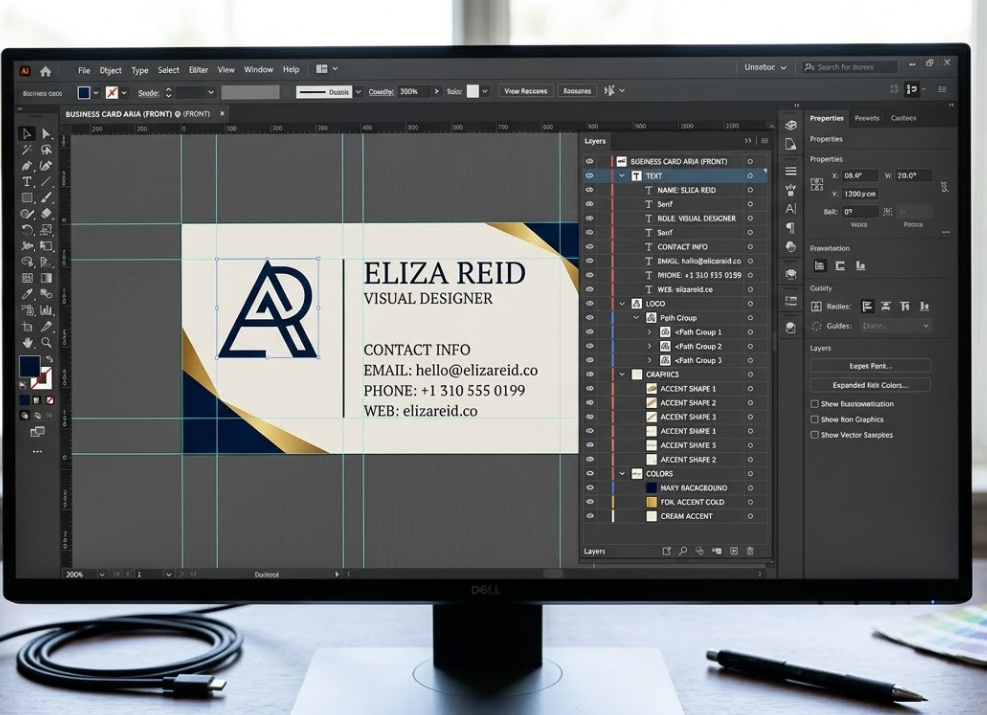Screen dimensions: 987x715
Task: Switch to the Properties tab
Action: (826, 118)
